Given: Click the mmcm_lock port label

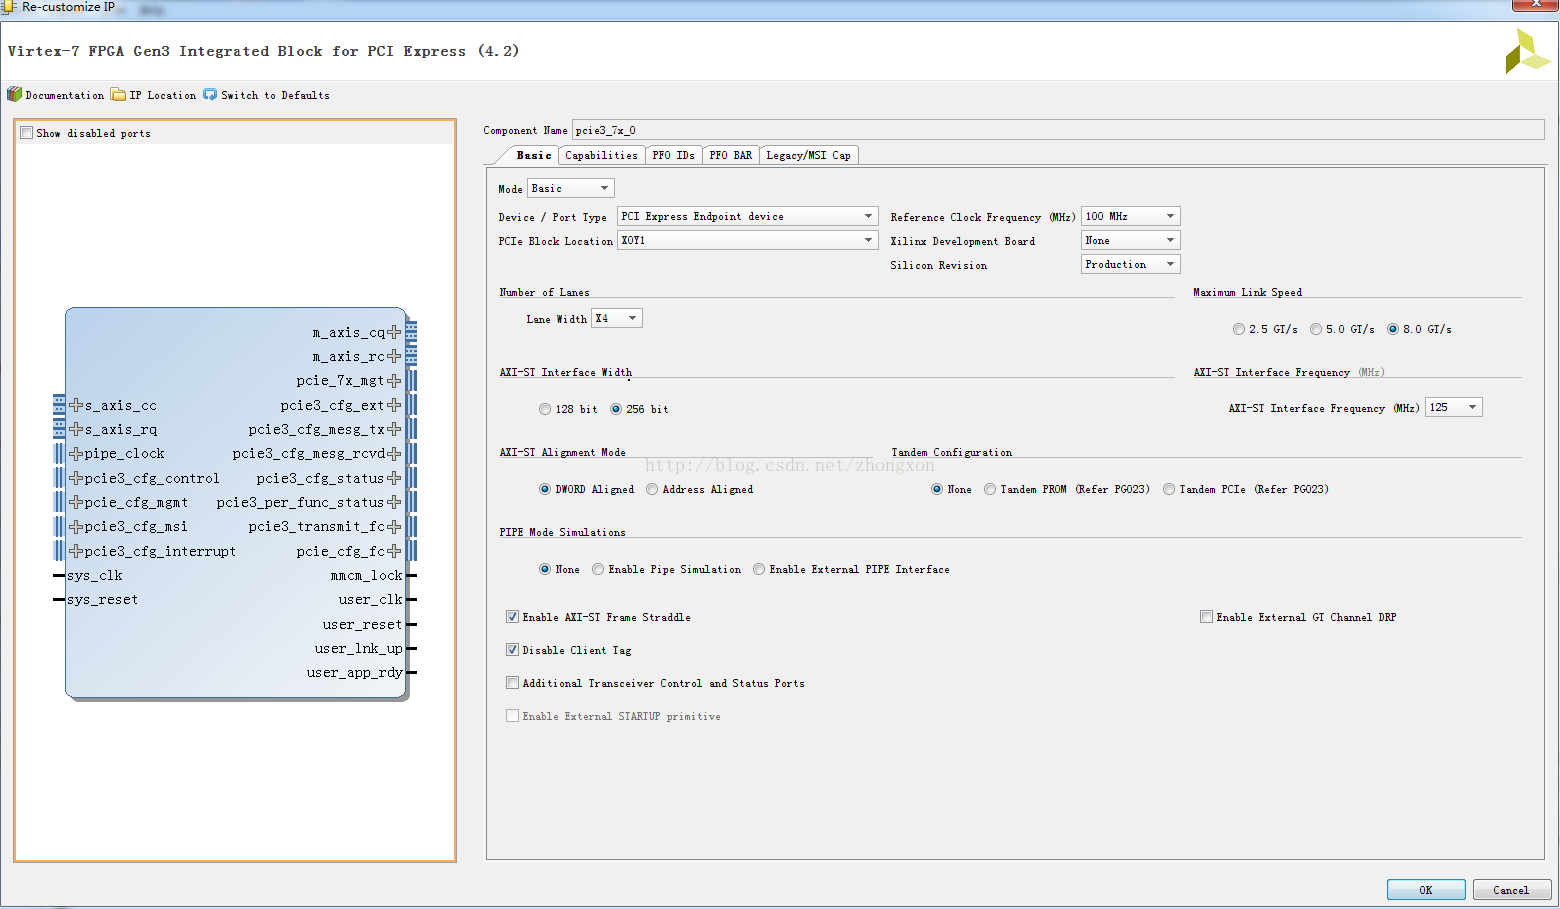Looking at the screenshot, I should pos(366,575).
